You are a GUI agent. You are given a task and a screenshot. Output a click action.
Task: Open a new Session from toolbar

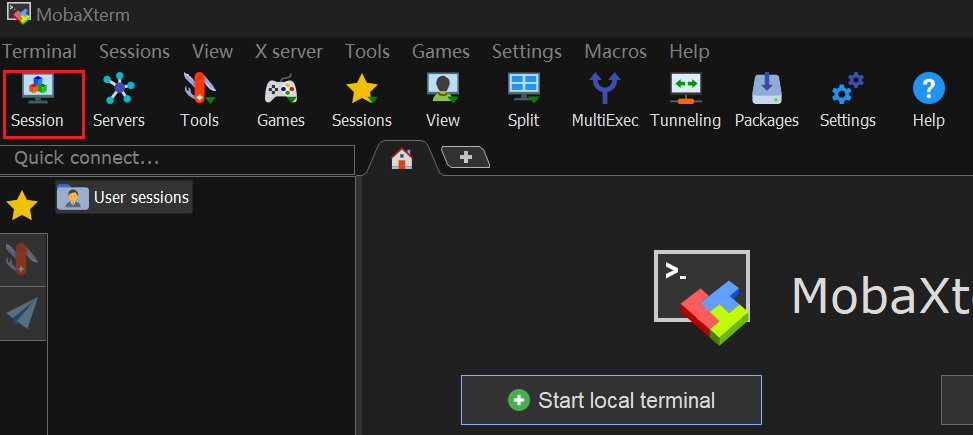tap(38, 102)
